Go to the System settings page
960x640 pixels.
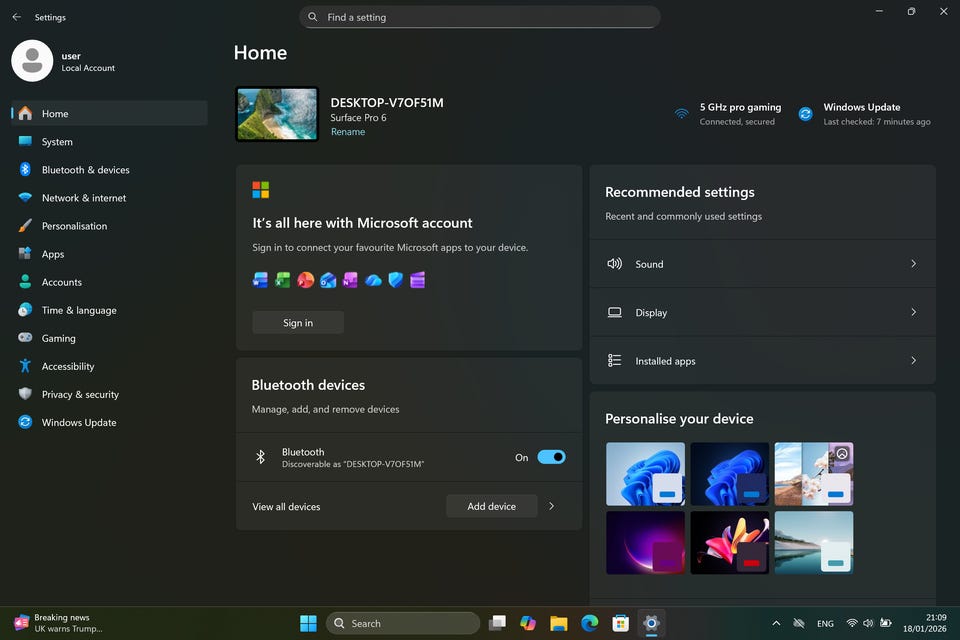point(57,142)
